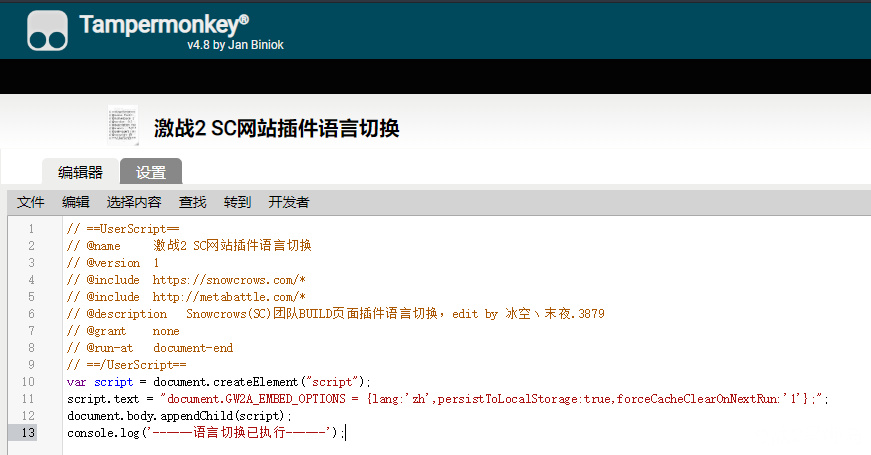Click the 'document.body.appendChild(script);' line
The image size is (871, 455).
(x=179, y=416)
